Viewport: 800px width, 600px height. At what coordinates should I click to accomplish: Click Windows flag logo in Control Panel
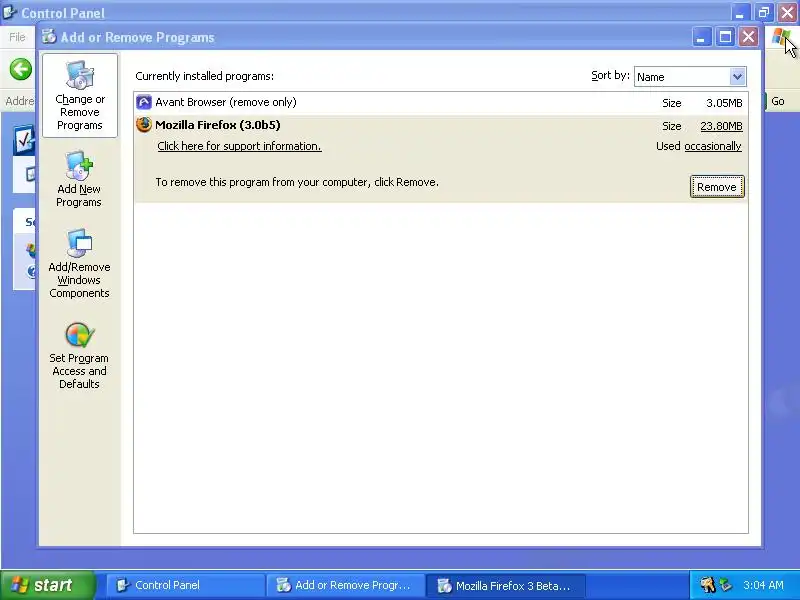781,37
